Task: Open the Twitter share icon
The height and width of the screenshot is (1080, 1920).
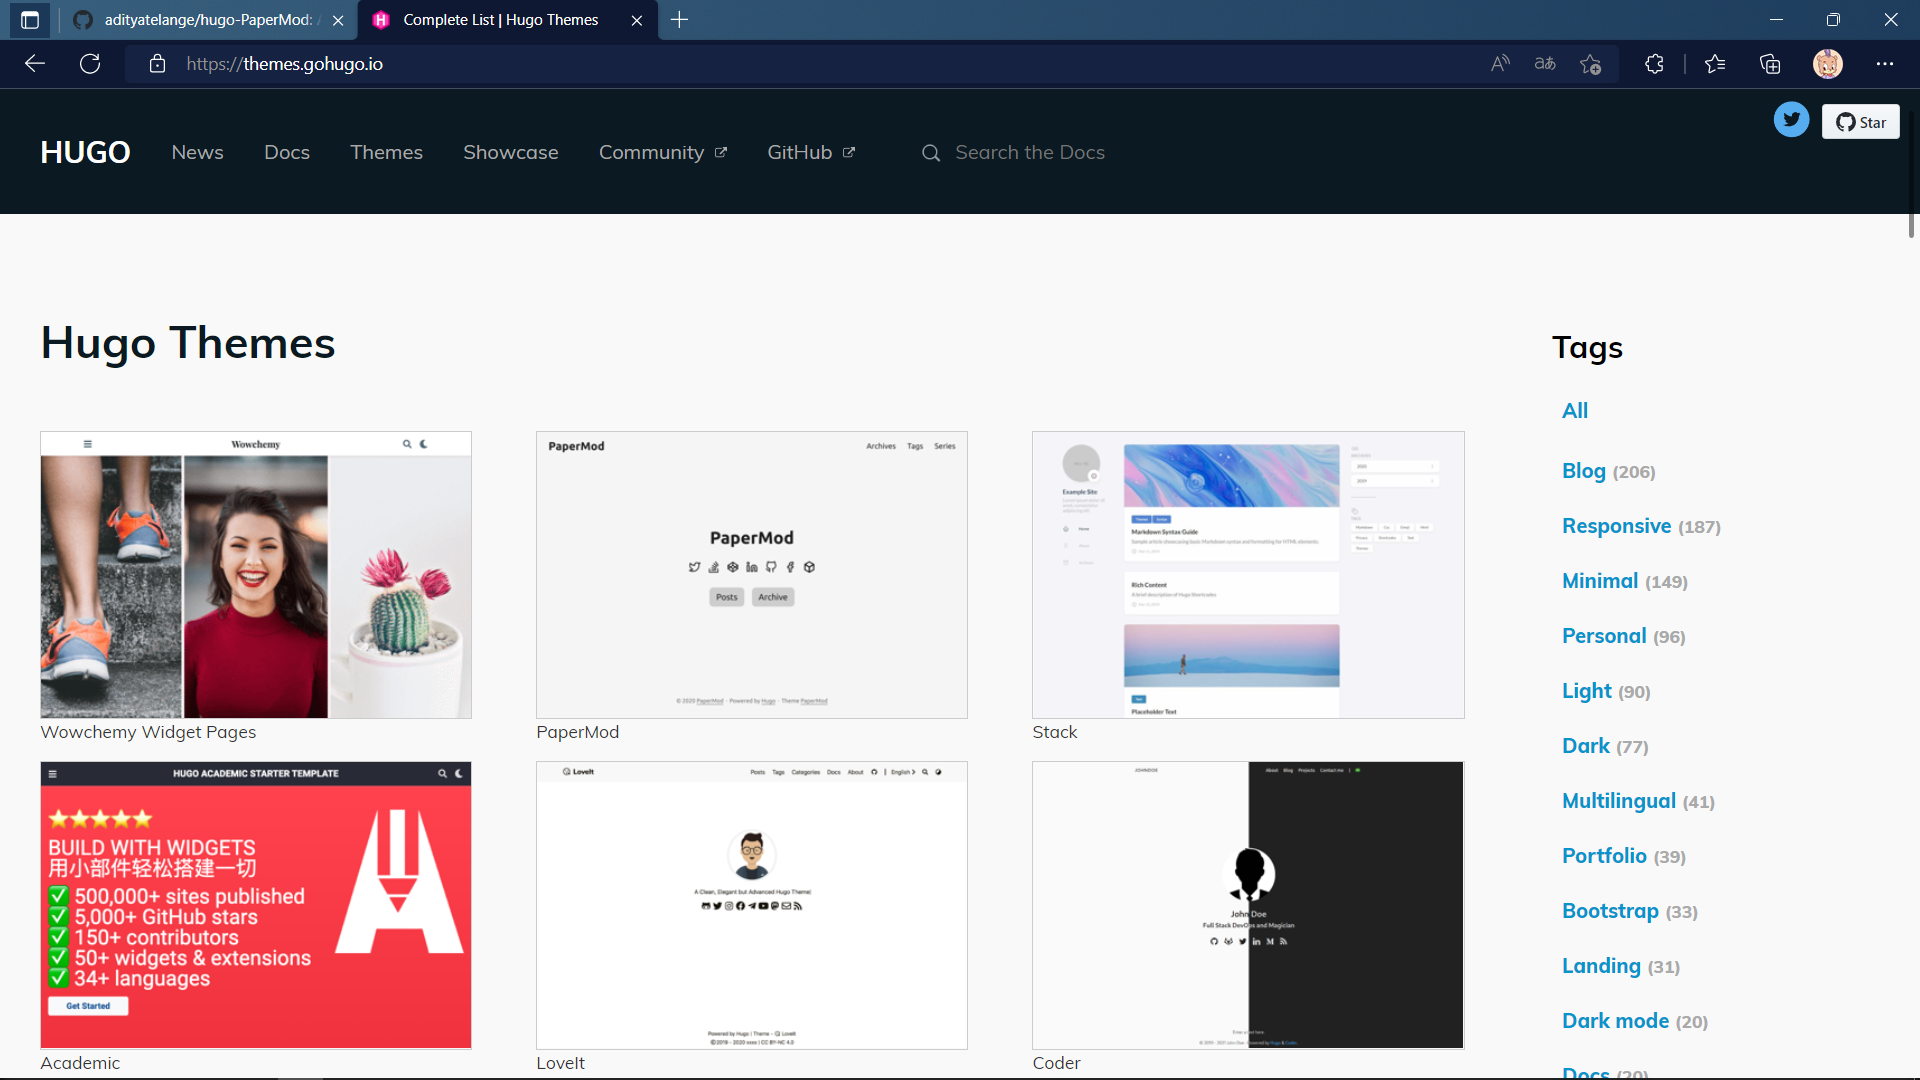Action: (1791, 120)
